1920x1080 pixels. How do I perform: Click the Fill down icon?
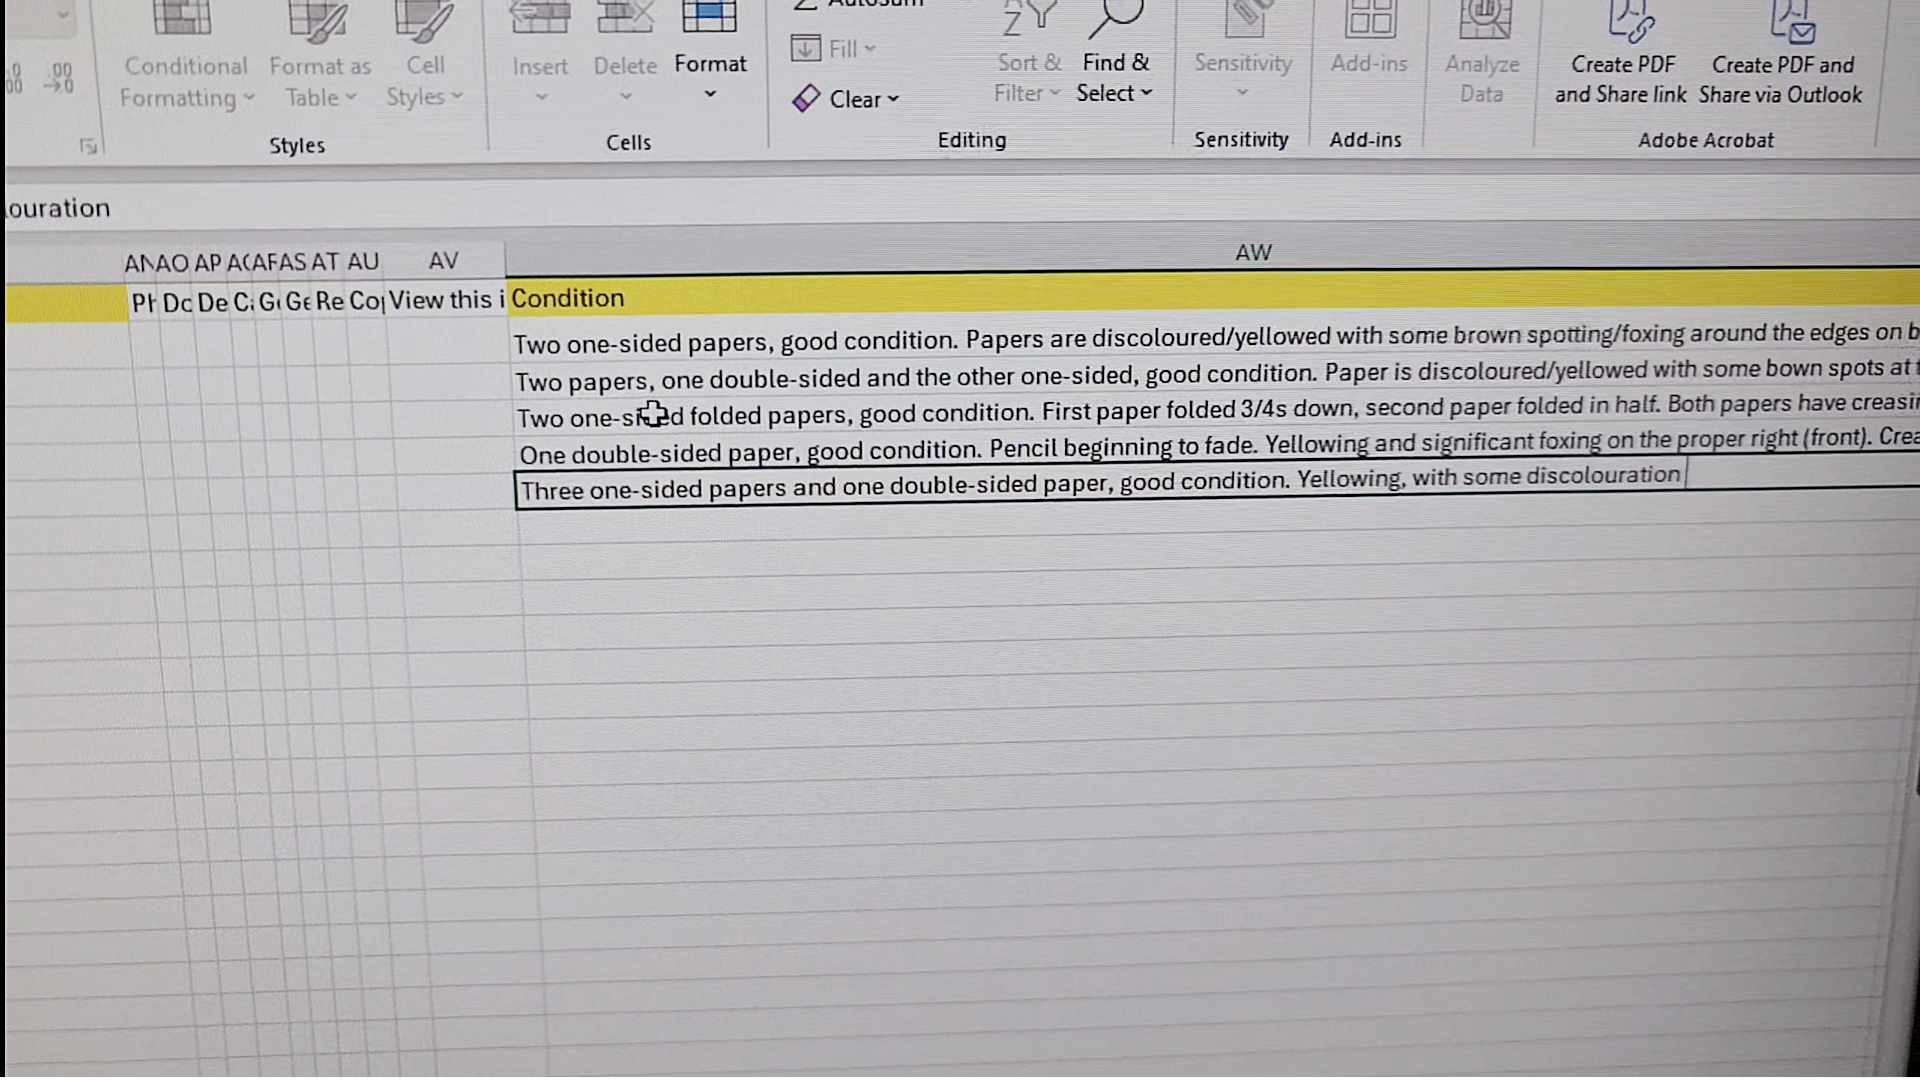[x=806, y=48]
